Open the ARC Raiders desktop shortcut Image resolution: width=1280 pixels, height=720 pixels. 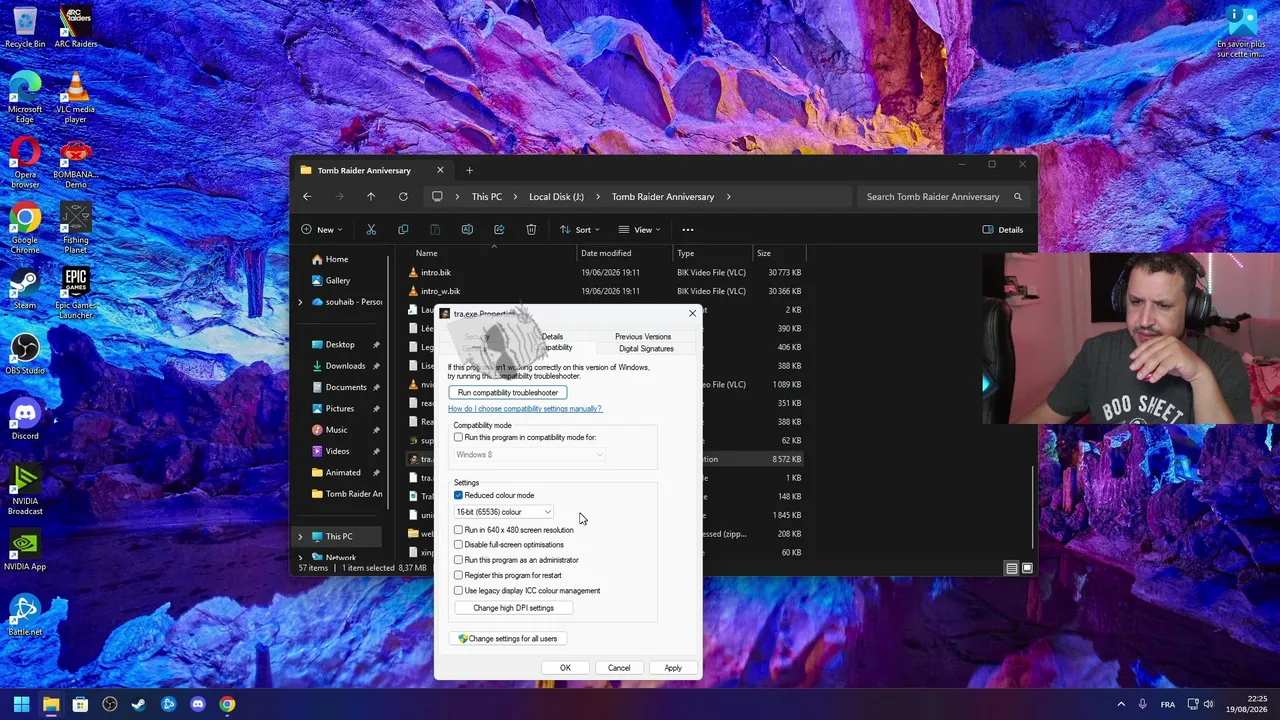click(x=76, y=28)
